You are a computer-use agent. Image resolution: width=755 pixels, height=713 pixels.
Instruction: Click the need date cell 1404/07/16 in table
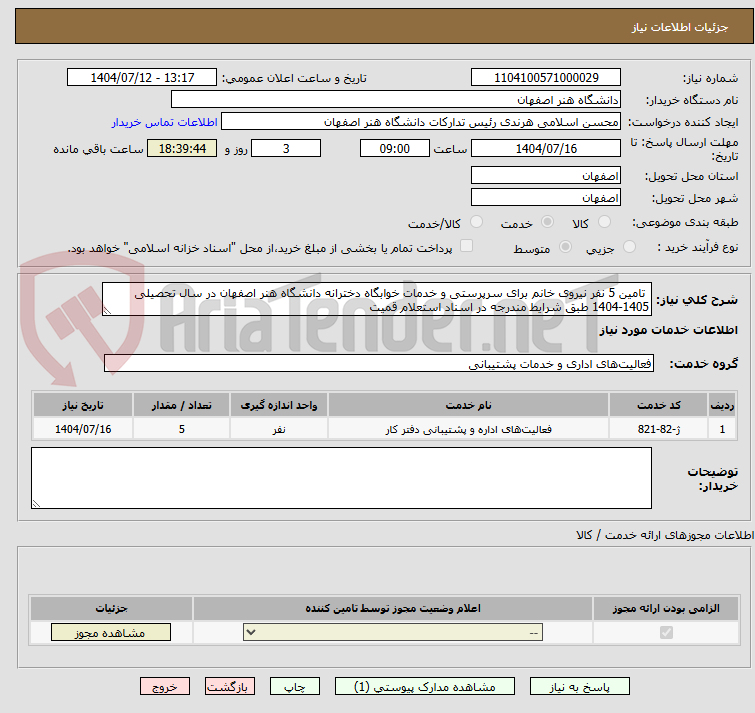pyautogui.click(x=83, y=429)
